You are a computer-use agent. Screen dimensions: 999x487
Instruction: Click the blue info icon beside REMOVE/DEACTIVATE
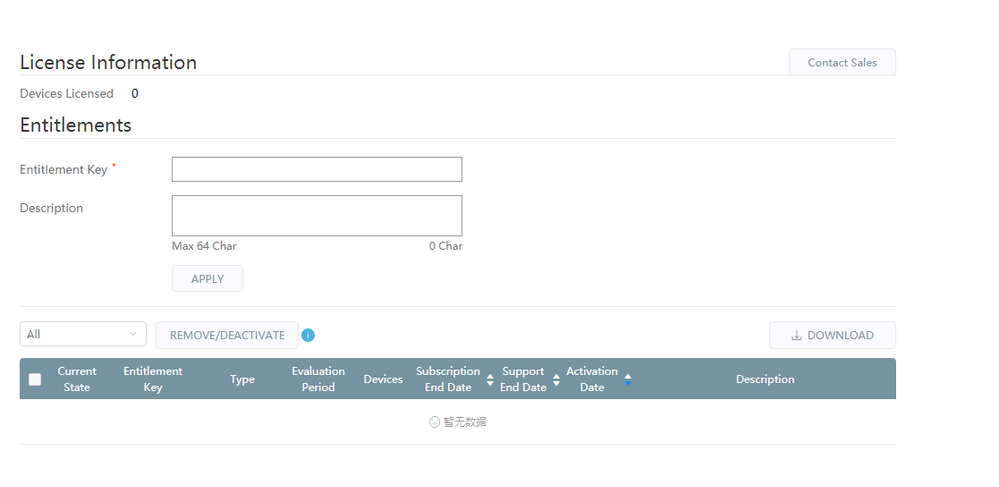click(308, 335)
